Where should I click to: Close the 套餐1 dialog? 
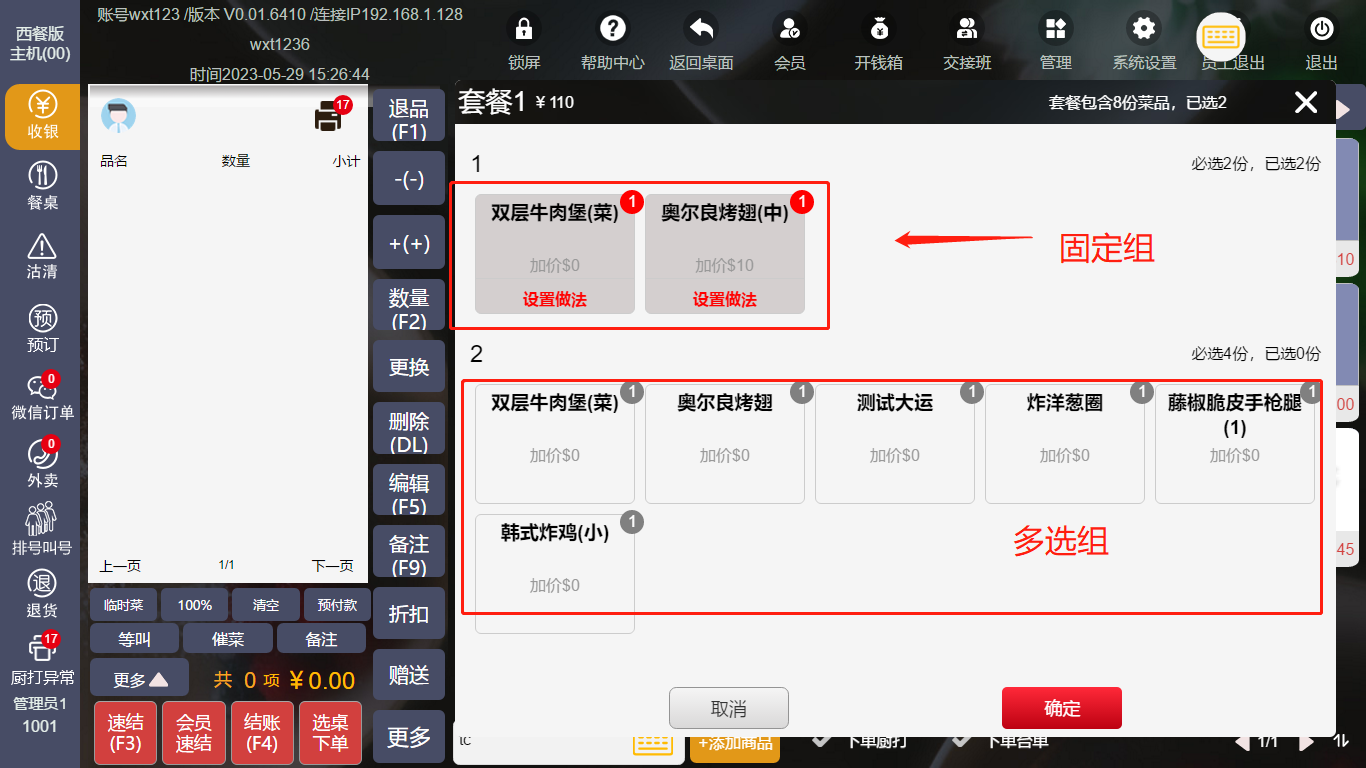coord(1305,102)
